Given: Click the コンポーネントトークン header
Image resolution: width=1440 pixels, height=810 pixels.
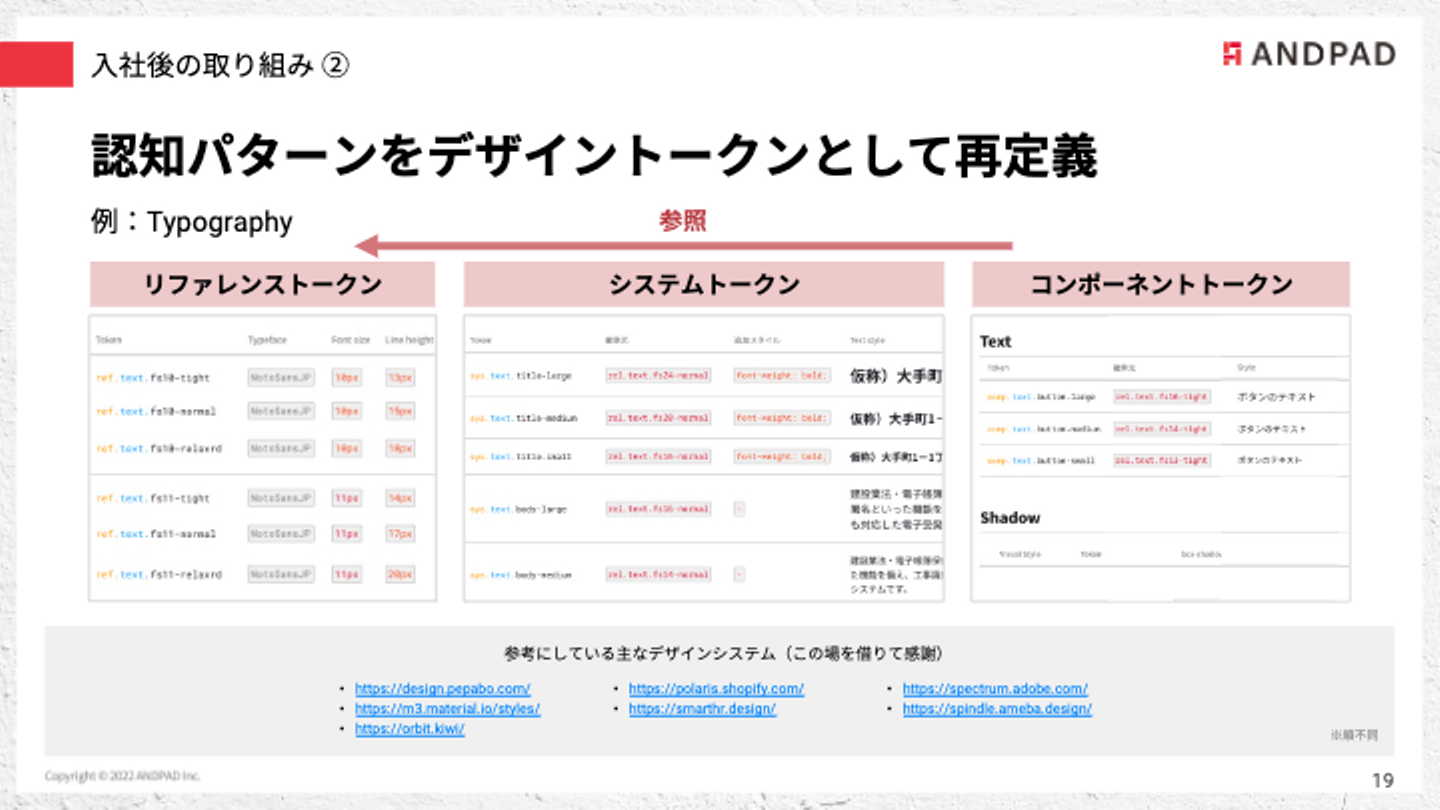Looking at the screenshot, I should (1161, 285).
